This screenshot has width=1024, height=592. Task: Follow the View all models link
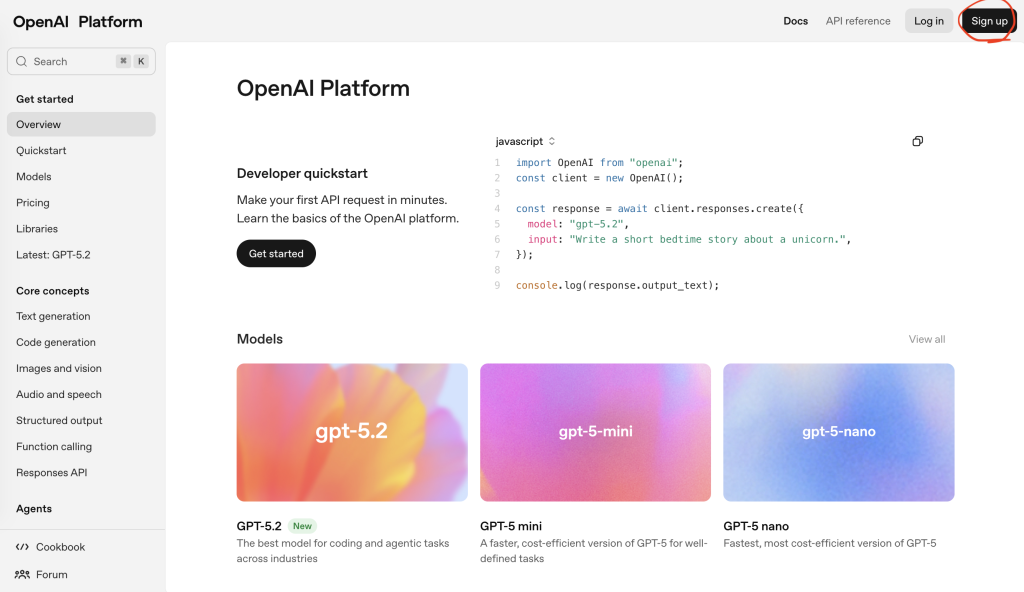pyautogui.click(x=926, y=339)
